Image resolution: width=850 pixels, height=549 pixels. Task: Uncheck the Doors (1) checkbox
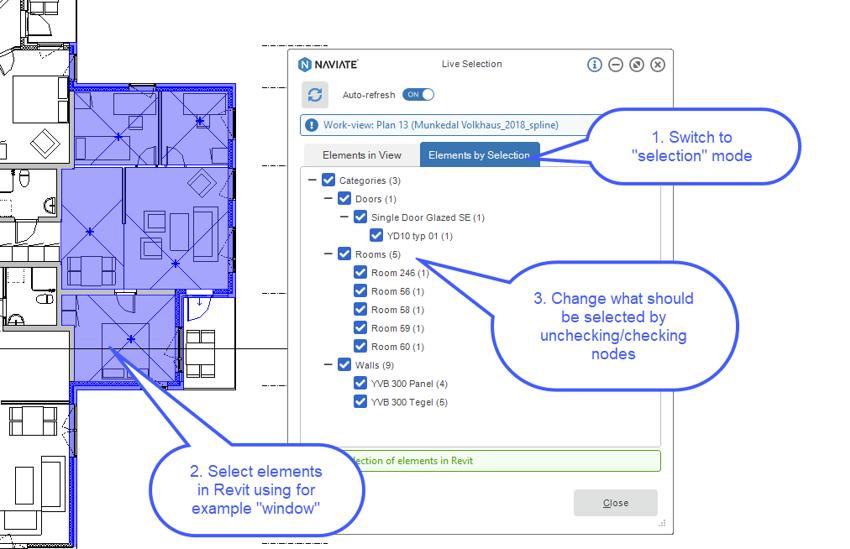coord(344,198)
